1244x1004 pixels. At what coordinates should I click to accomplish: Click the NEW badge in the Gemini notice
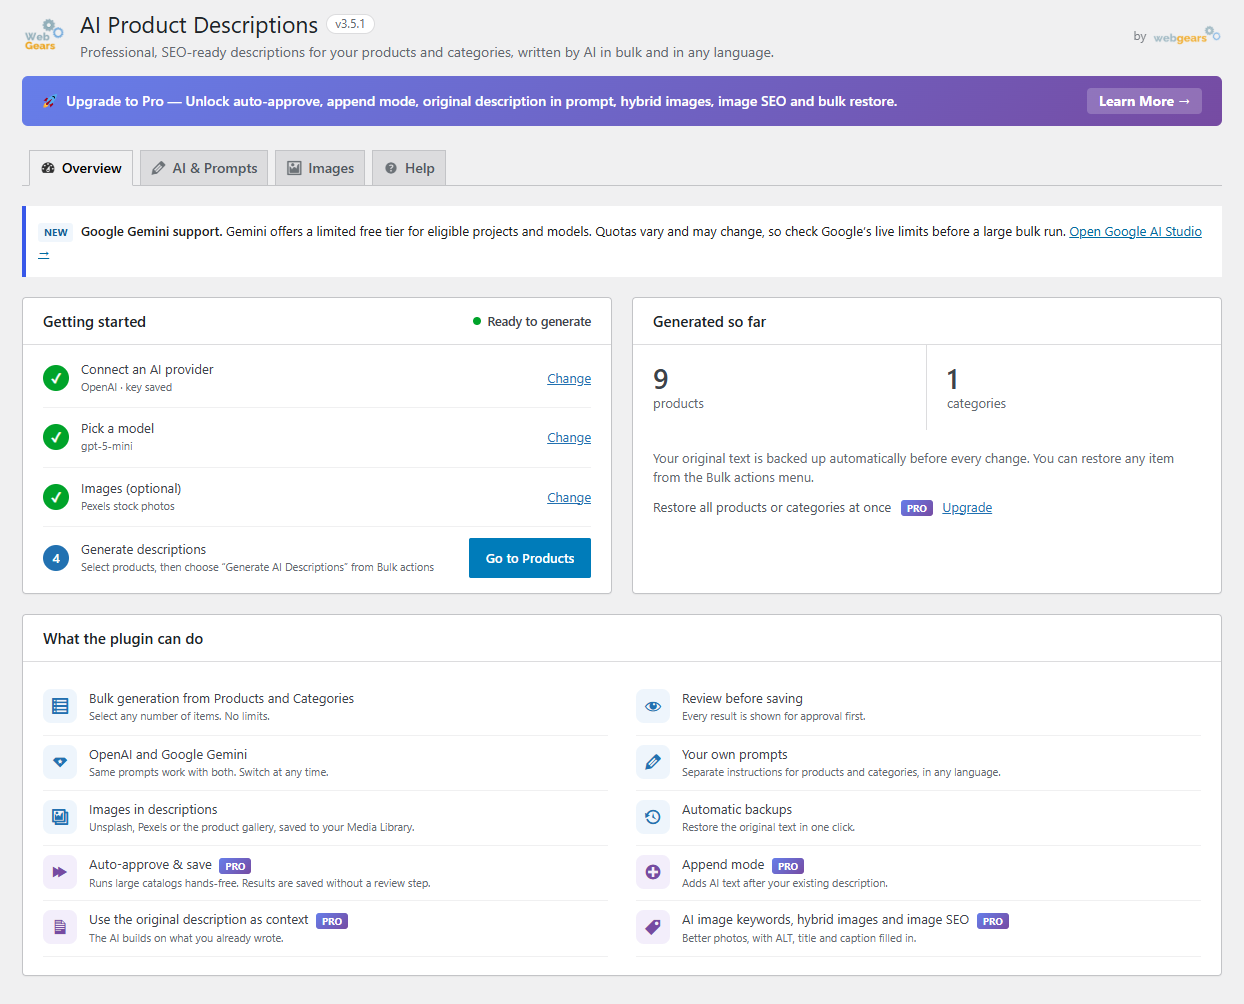point(56,232)
